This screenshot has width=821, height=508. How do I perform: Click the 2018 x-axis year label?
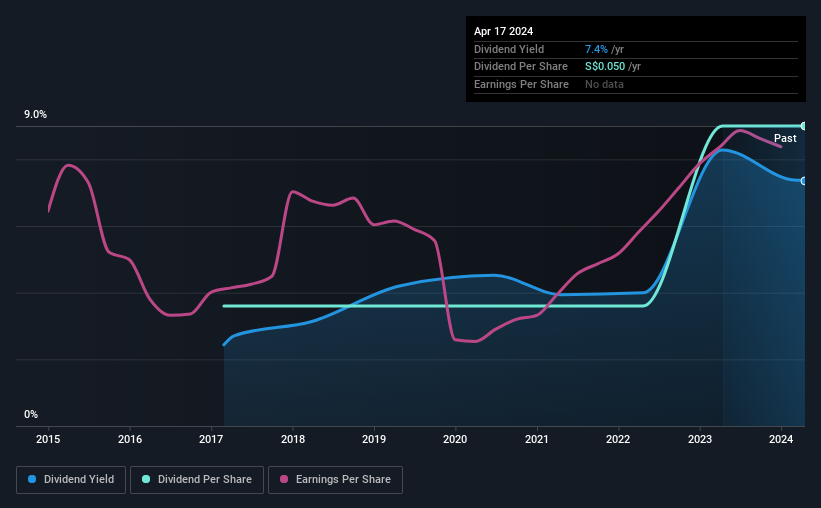click(x=293, y=439)
